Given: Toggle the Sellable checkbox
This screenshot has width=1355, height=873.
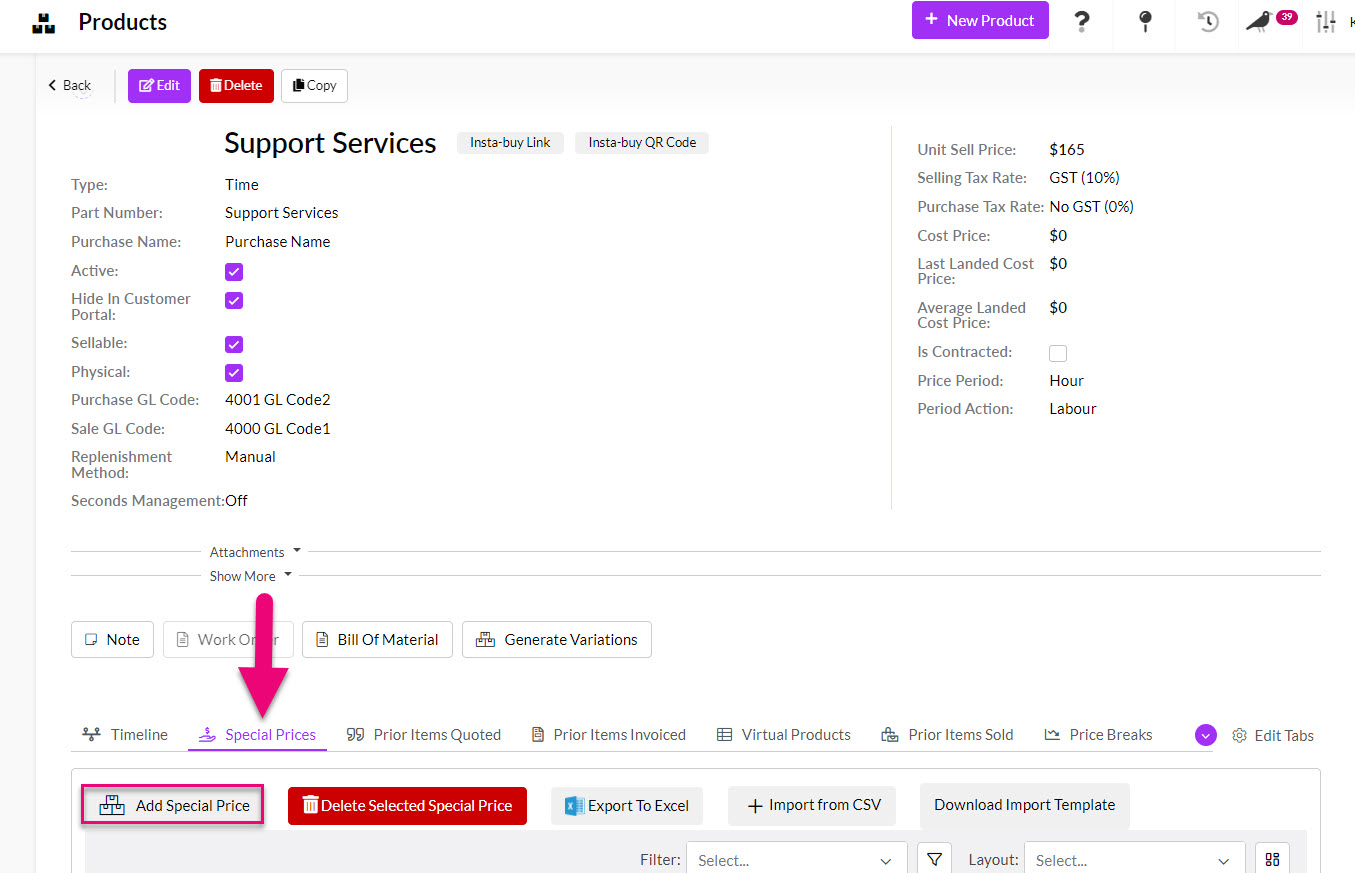Looking at the screenshot, I should tap(234, 344).
